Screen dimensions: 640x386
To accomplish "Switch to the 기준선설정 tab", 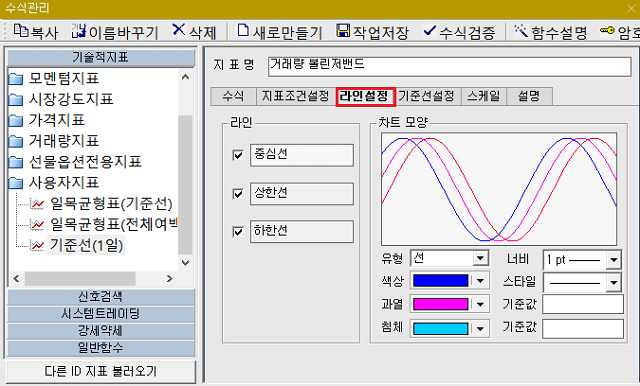I will point(427,96).
